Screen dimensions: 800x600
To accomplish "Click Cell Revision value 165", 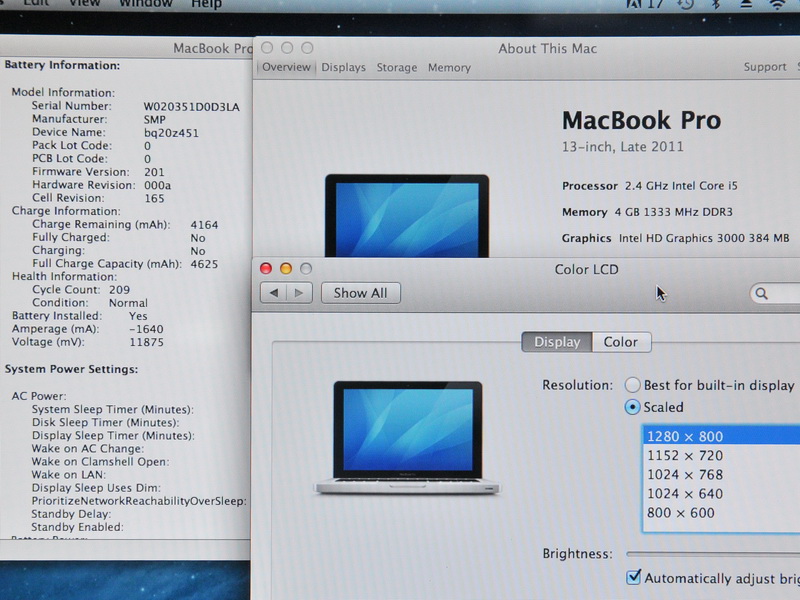I will click(154, 198).
